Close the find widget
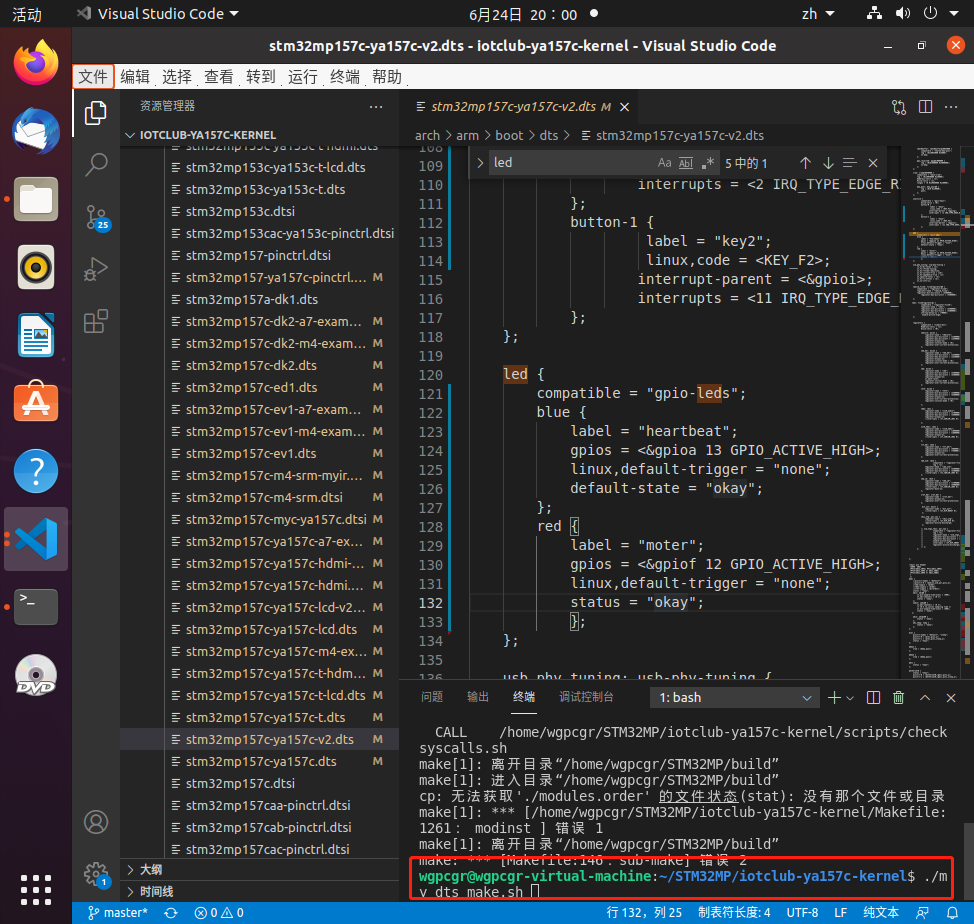 point(873,163)
